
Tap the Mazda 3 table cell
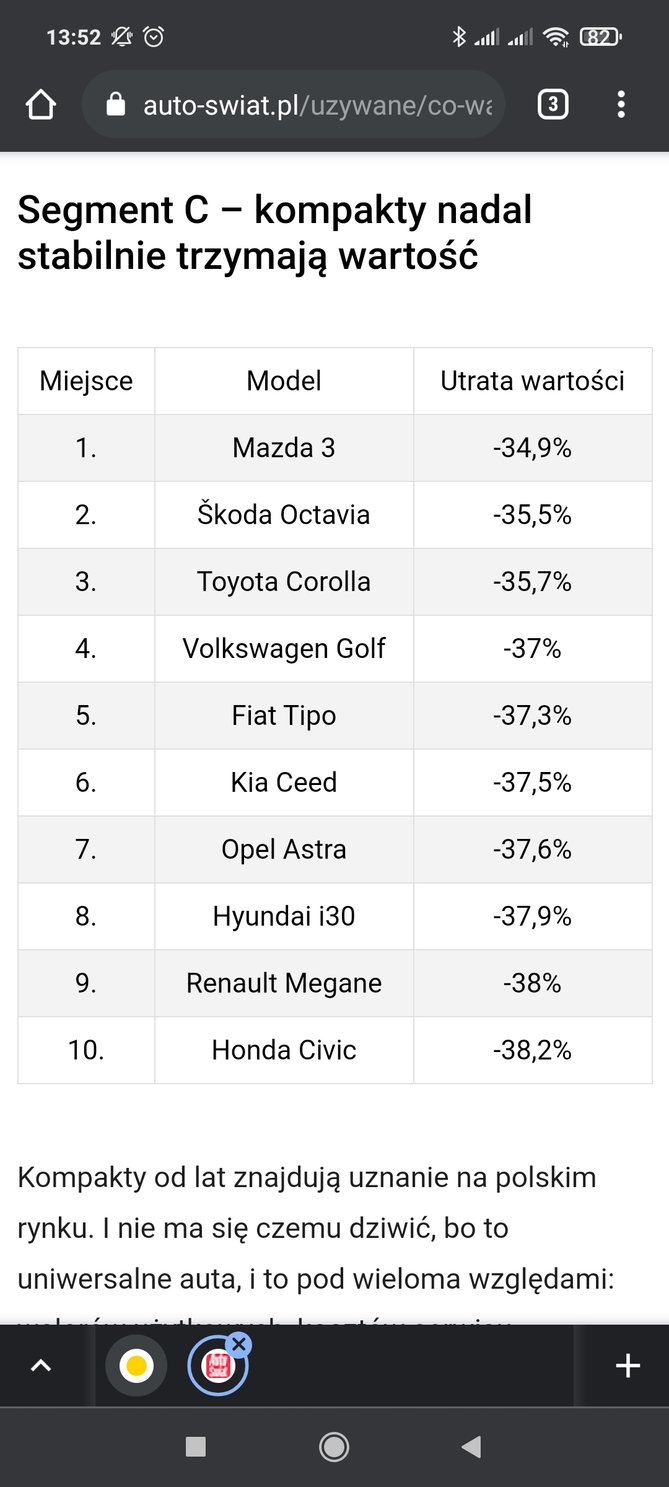tap(284, 448)
